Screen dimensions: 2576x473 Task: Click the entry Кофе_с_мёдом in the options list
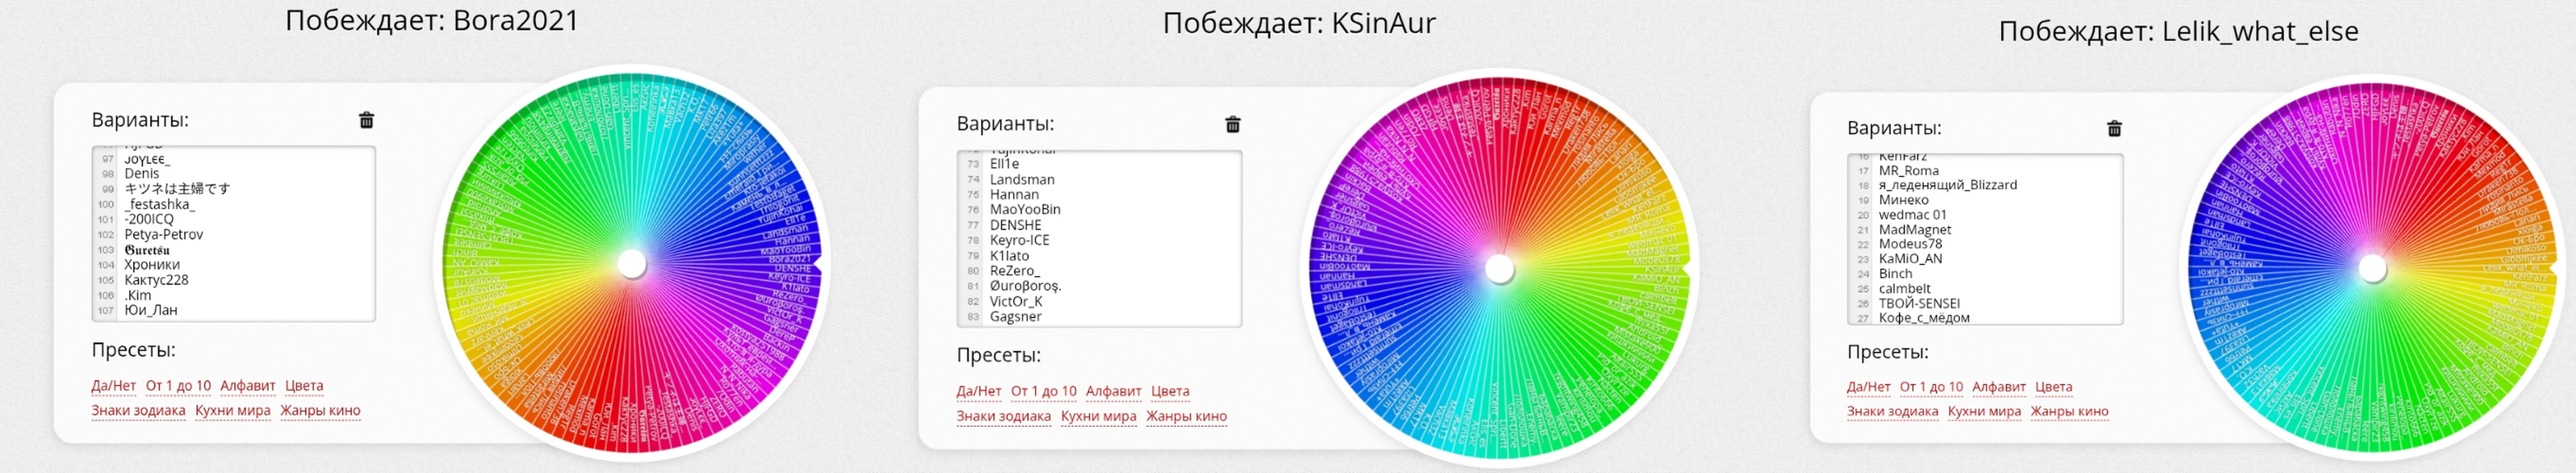pyautogui.click(x=1924, y=318)
